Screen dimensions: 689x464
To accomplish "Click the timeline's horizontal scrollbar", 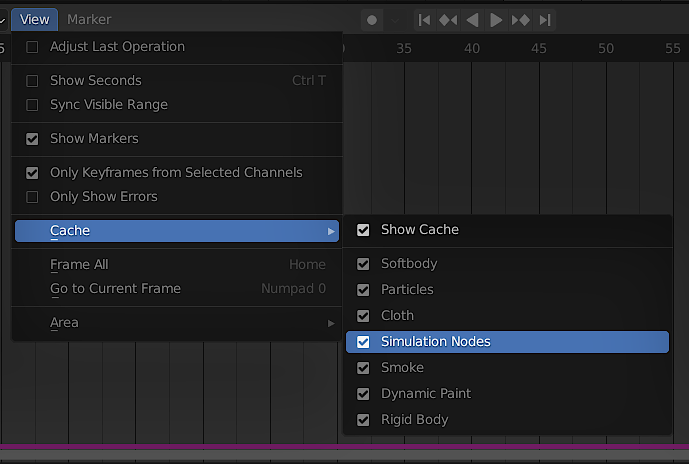I will pos(344,455).
